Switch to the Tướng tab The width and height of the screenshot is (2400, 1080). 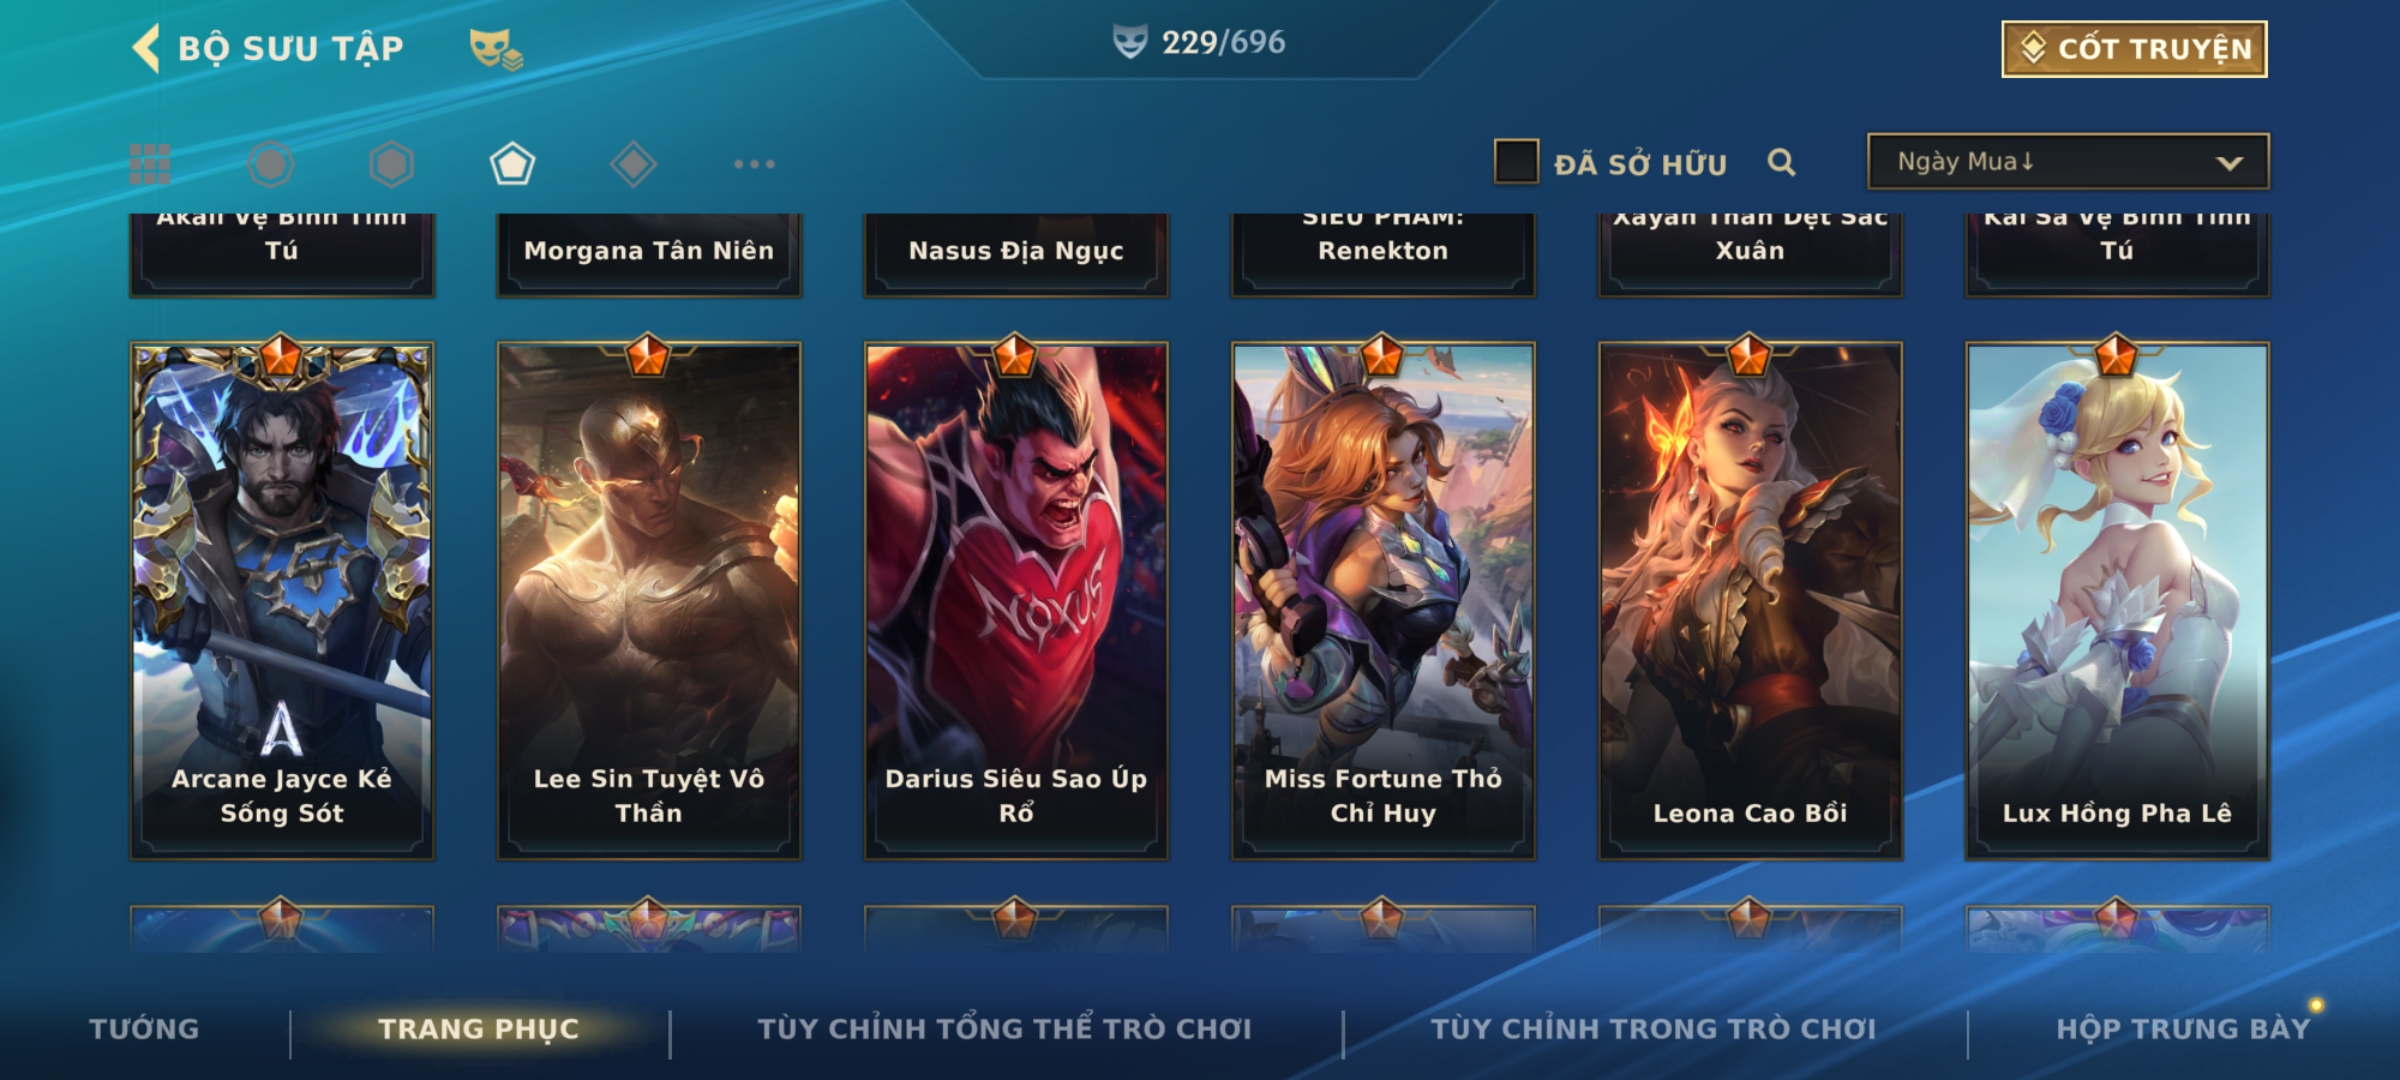[x=144, y=1029]
